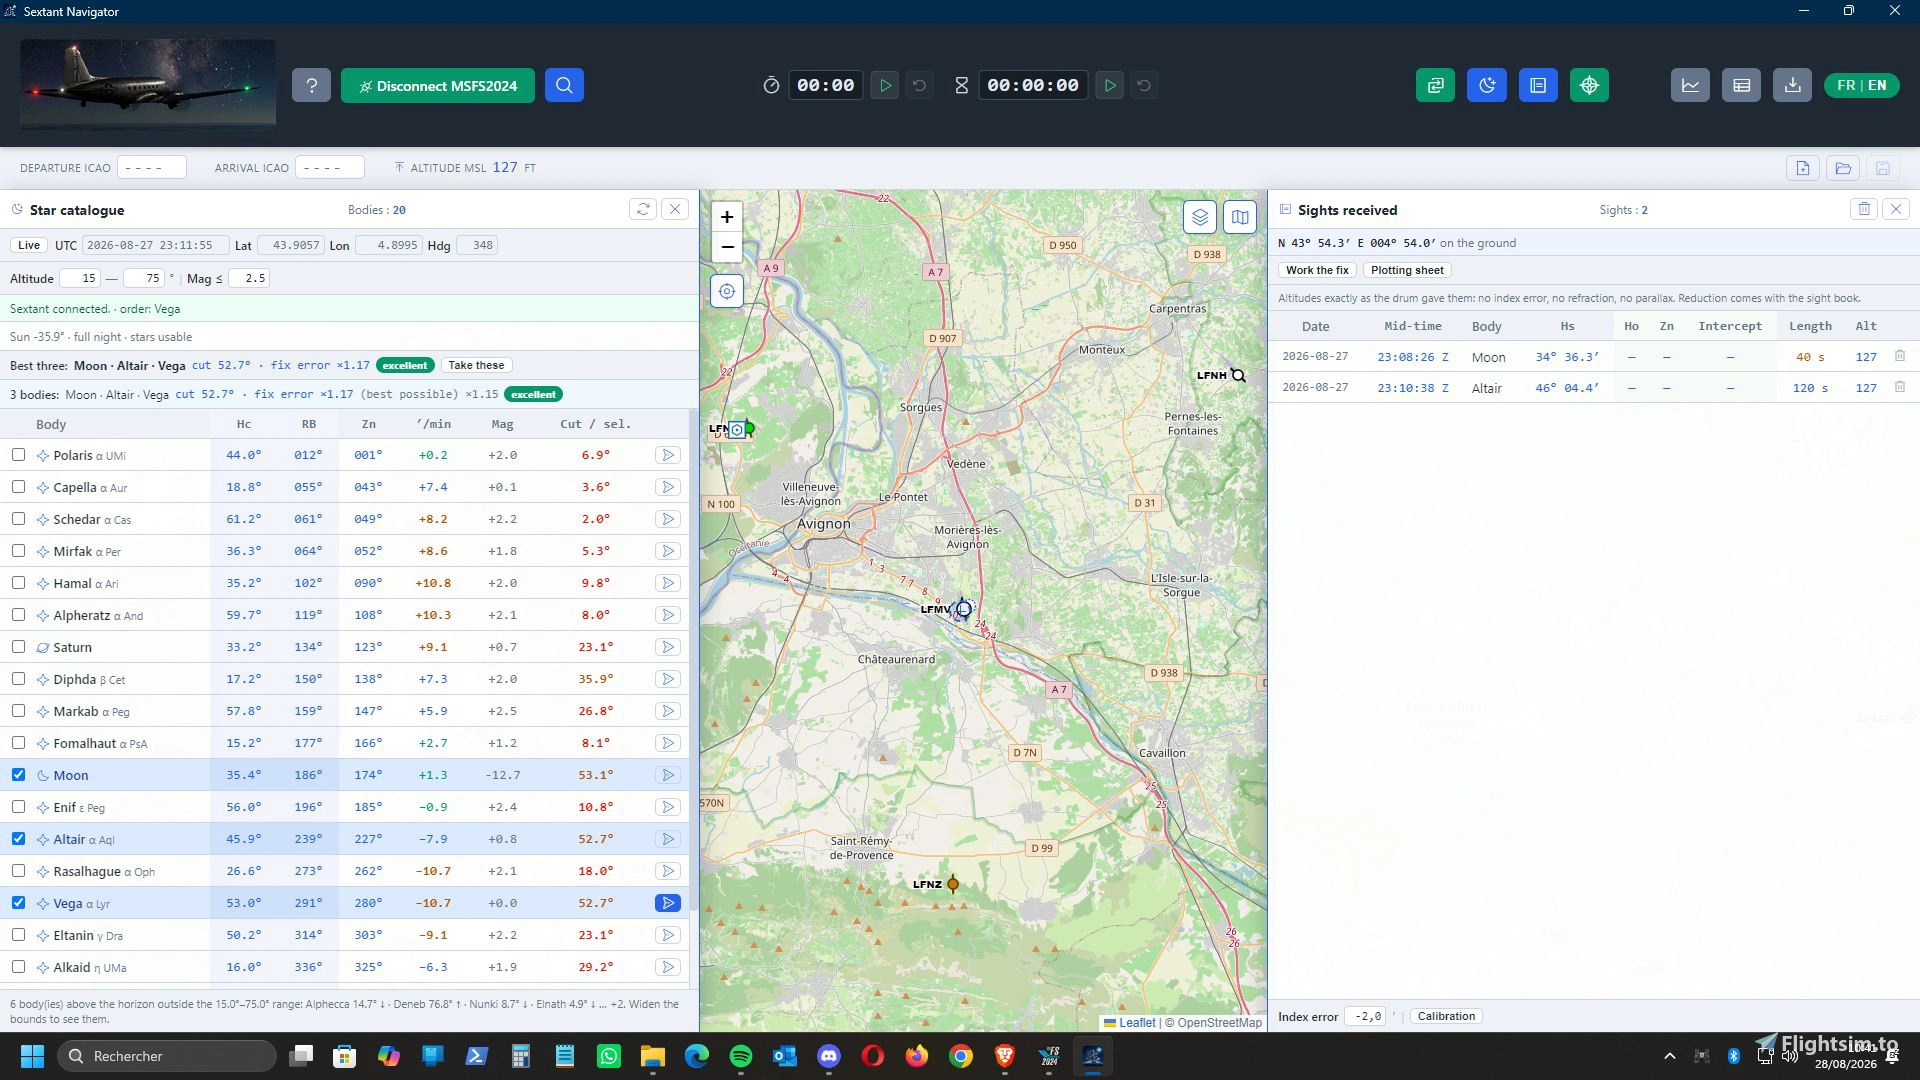The width and height of the screenshot is (1920, 1080).
Task: Click the green sync panels icon
Action: coord(1435,85)
